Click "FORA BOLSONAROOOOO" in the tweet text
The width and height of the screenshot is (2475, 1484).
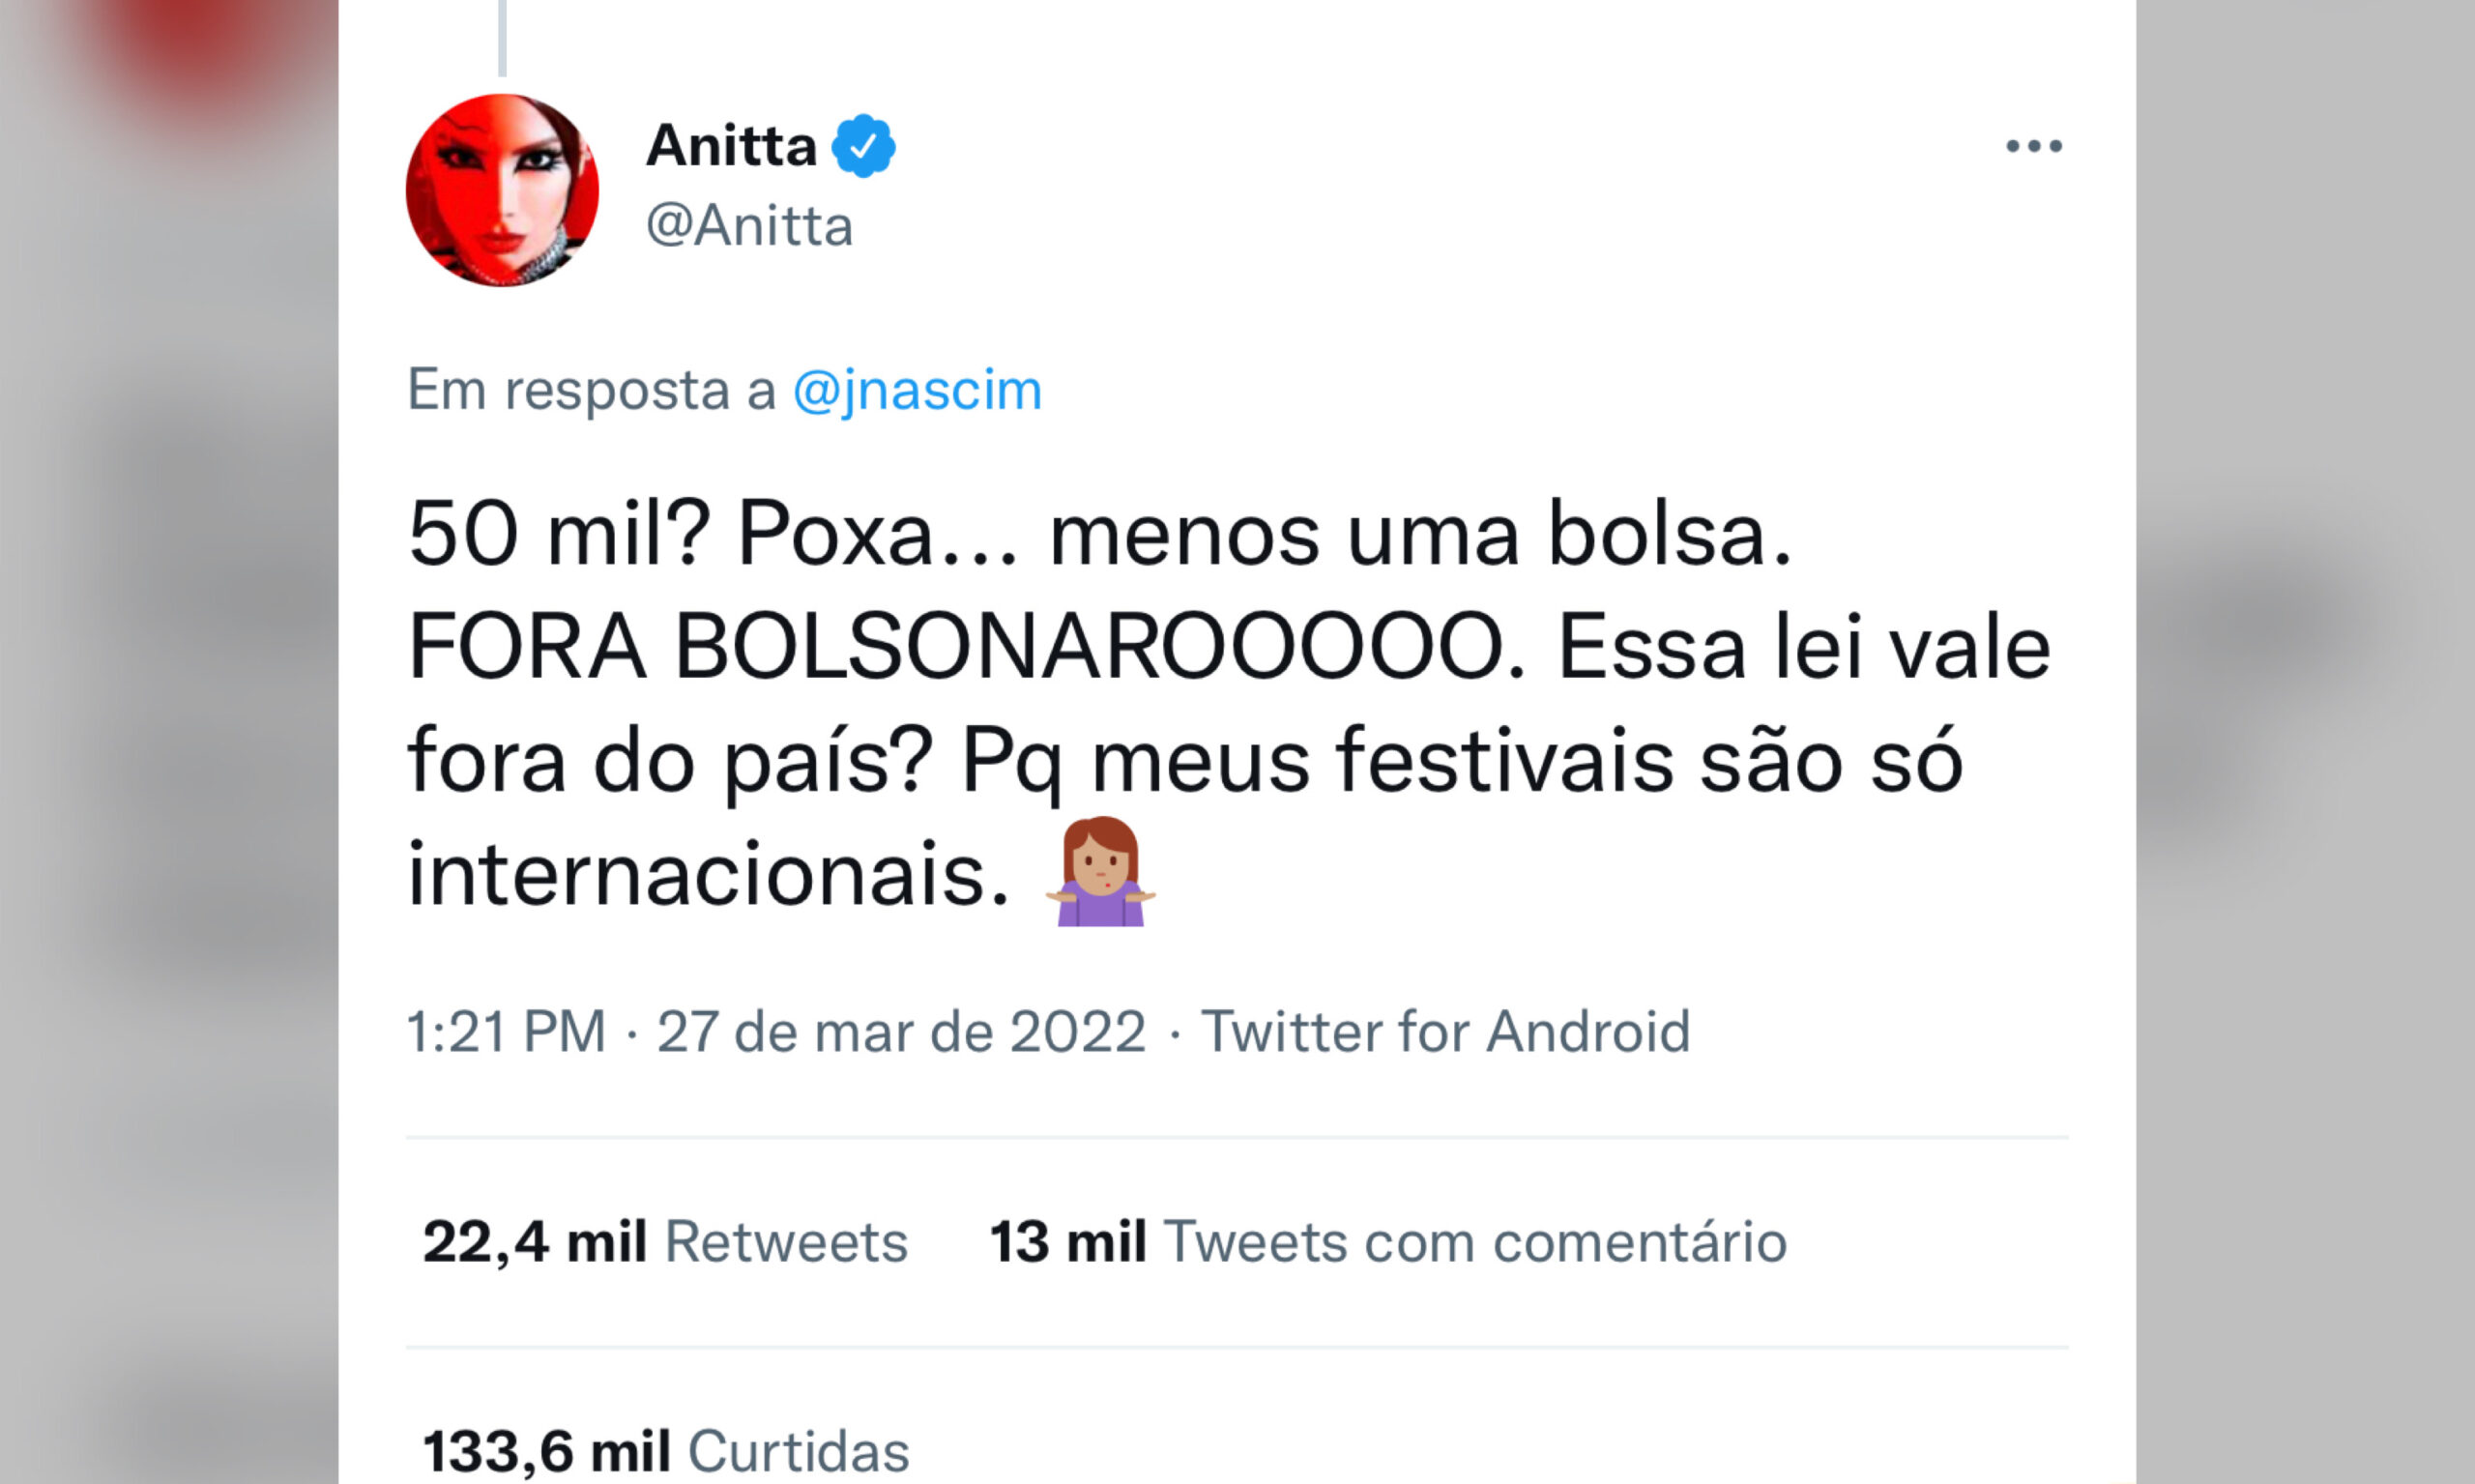[x=967, y=648]
